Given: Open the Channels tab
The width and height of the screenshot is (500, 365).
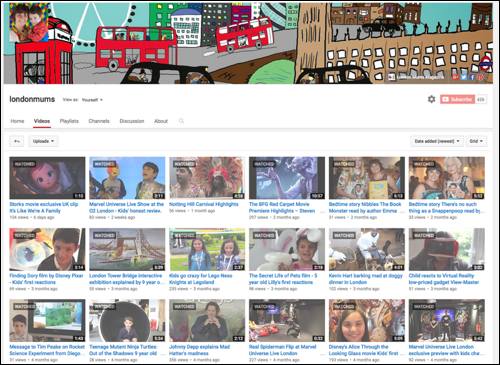Looking at the screenshot, I should [99, 121].
